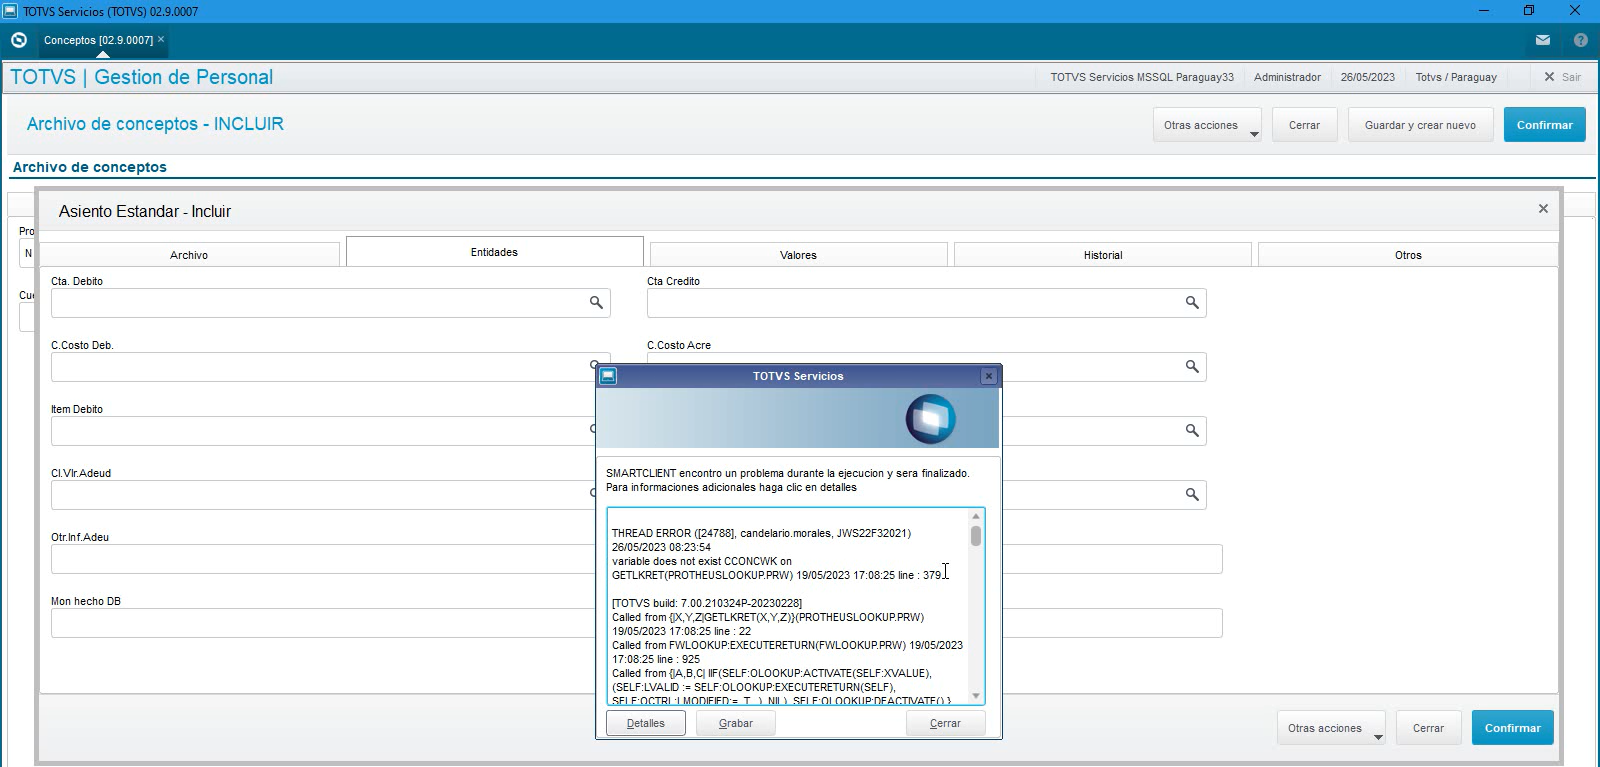1600x767 pixels.
Task: Open lookup for Item Credito row magnifier
Action: [x=1192, y=430]
